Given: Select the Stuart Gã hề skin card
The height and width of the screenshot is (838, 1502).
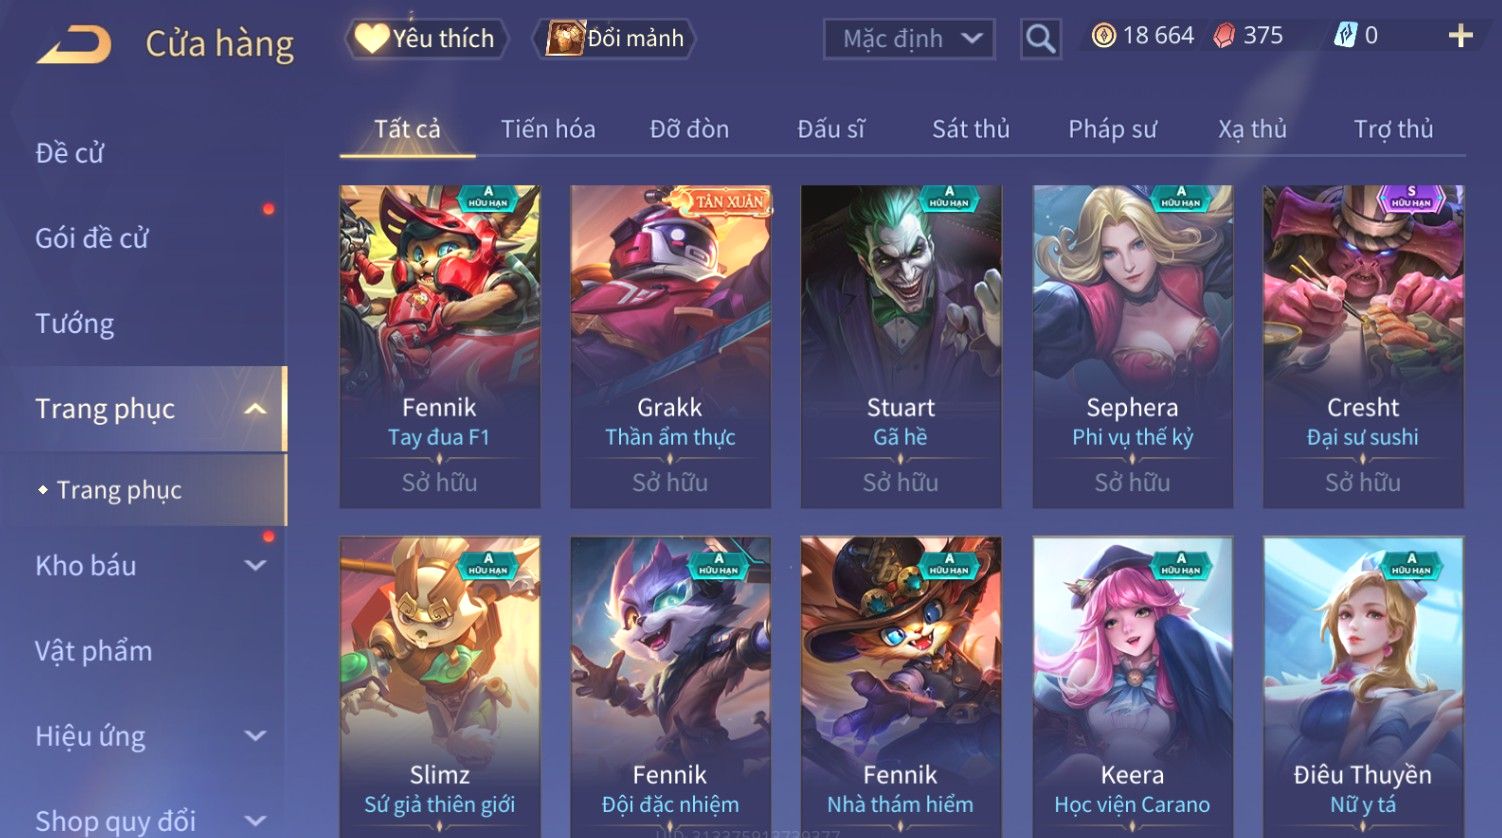Looking at the screenshot, I should click(x=901, y=346).
